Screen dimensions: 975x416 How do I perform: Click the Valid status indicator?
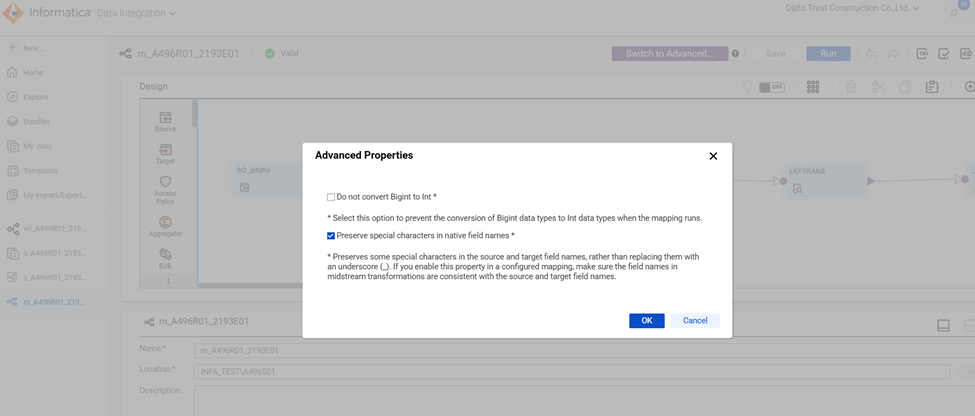click(282, 53)
